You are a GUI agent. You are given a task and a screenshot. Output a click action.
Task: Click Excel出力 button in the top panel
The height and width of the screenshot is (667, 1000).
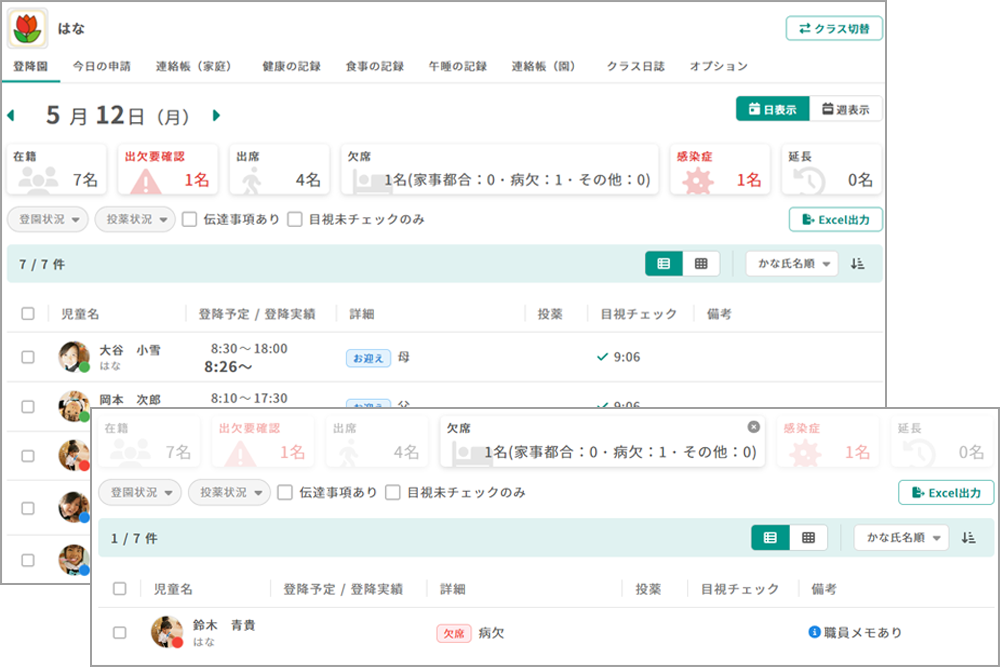[835, 219]
